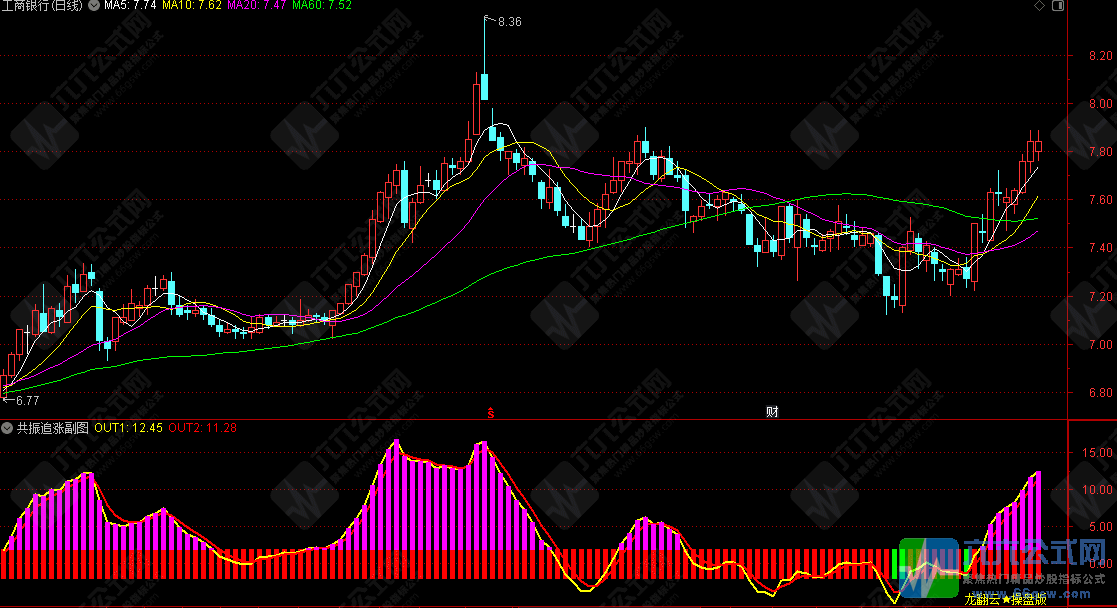Image resolution: width=1117 pixels, height=608 pixels.
Task: Click the red OUT2 value label
Action: [202, 428]
